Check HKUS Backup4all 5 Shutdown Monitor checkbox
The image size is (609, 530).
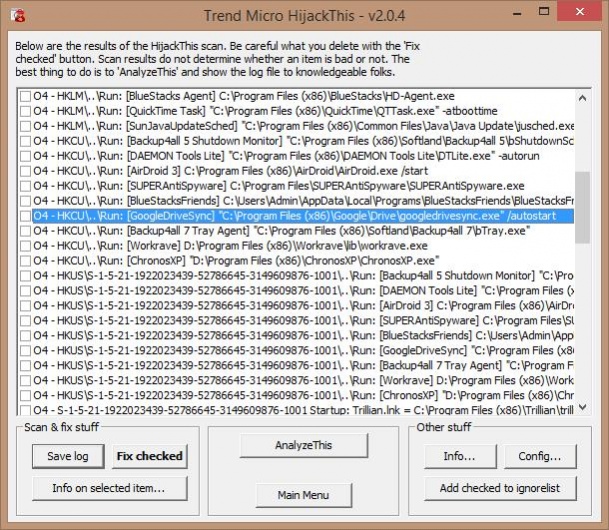[26, 276]
